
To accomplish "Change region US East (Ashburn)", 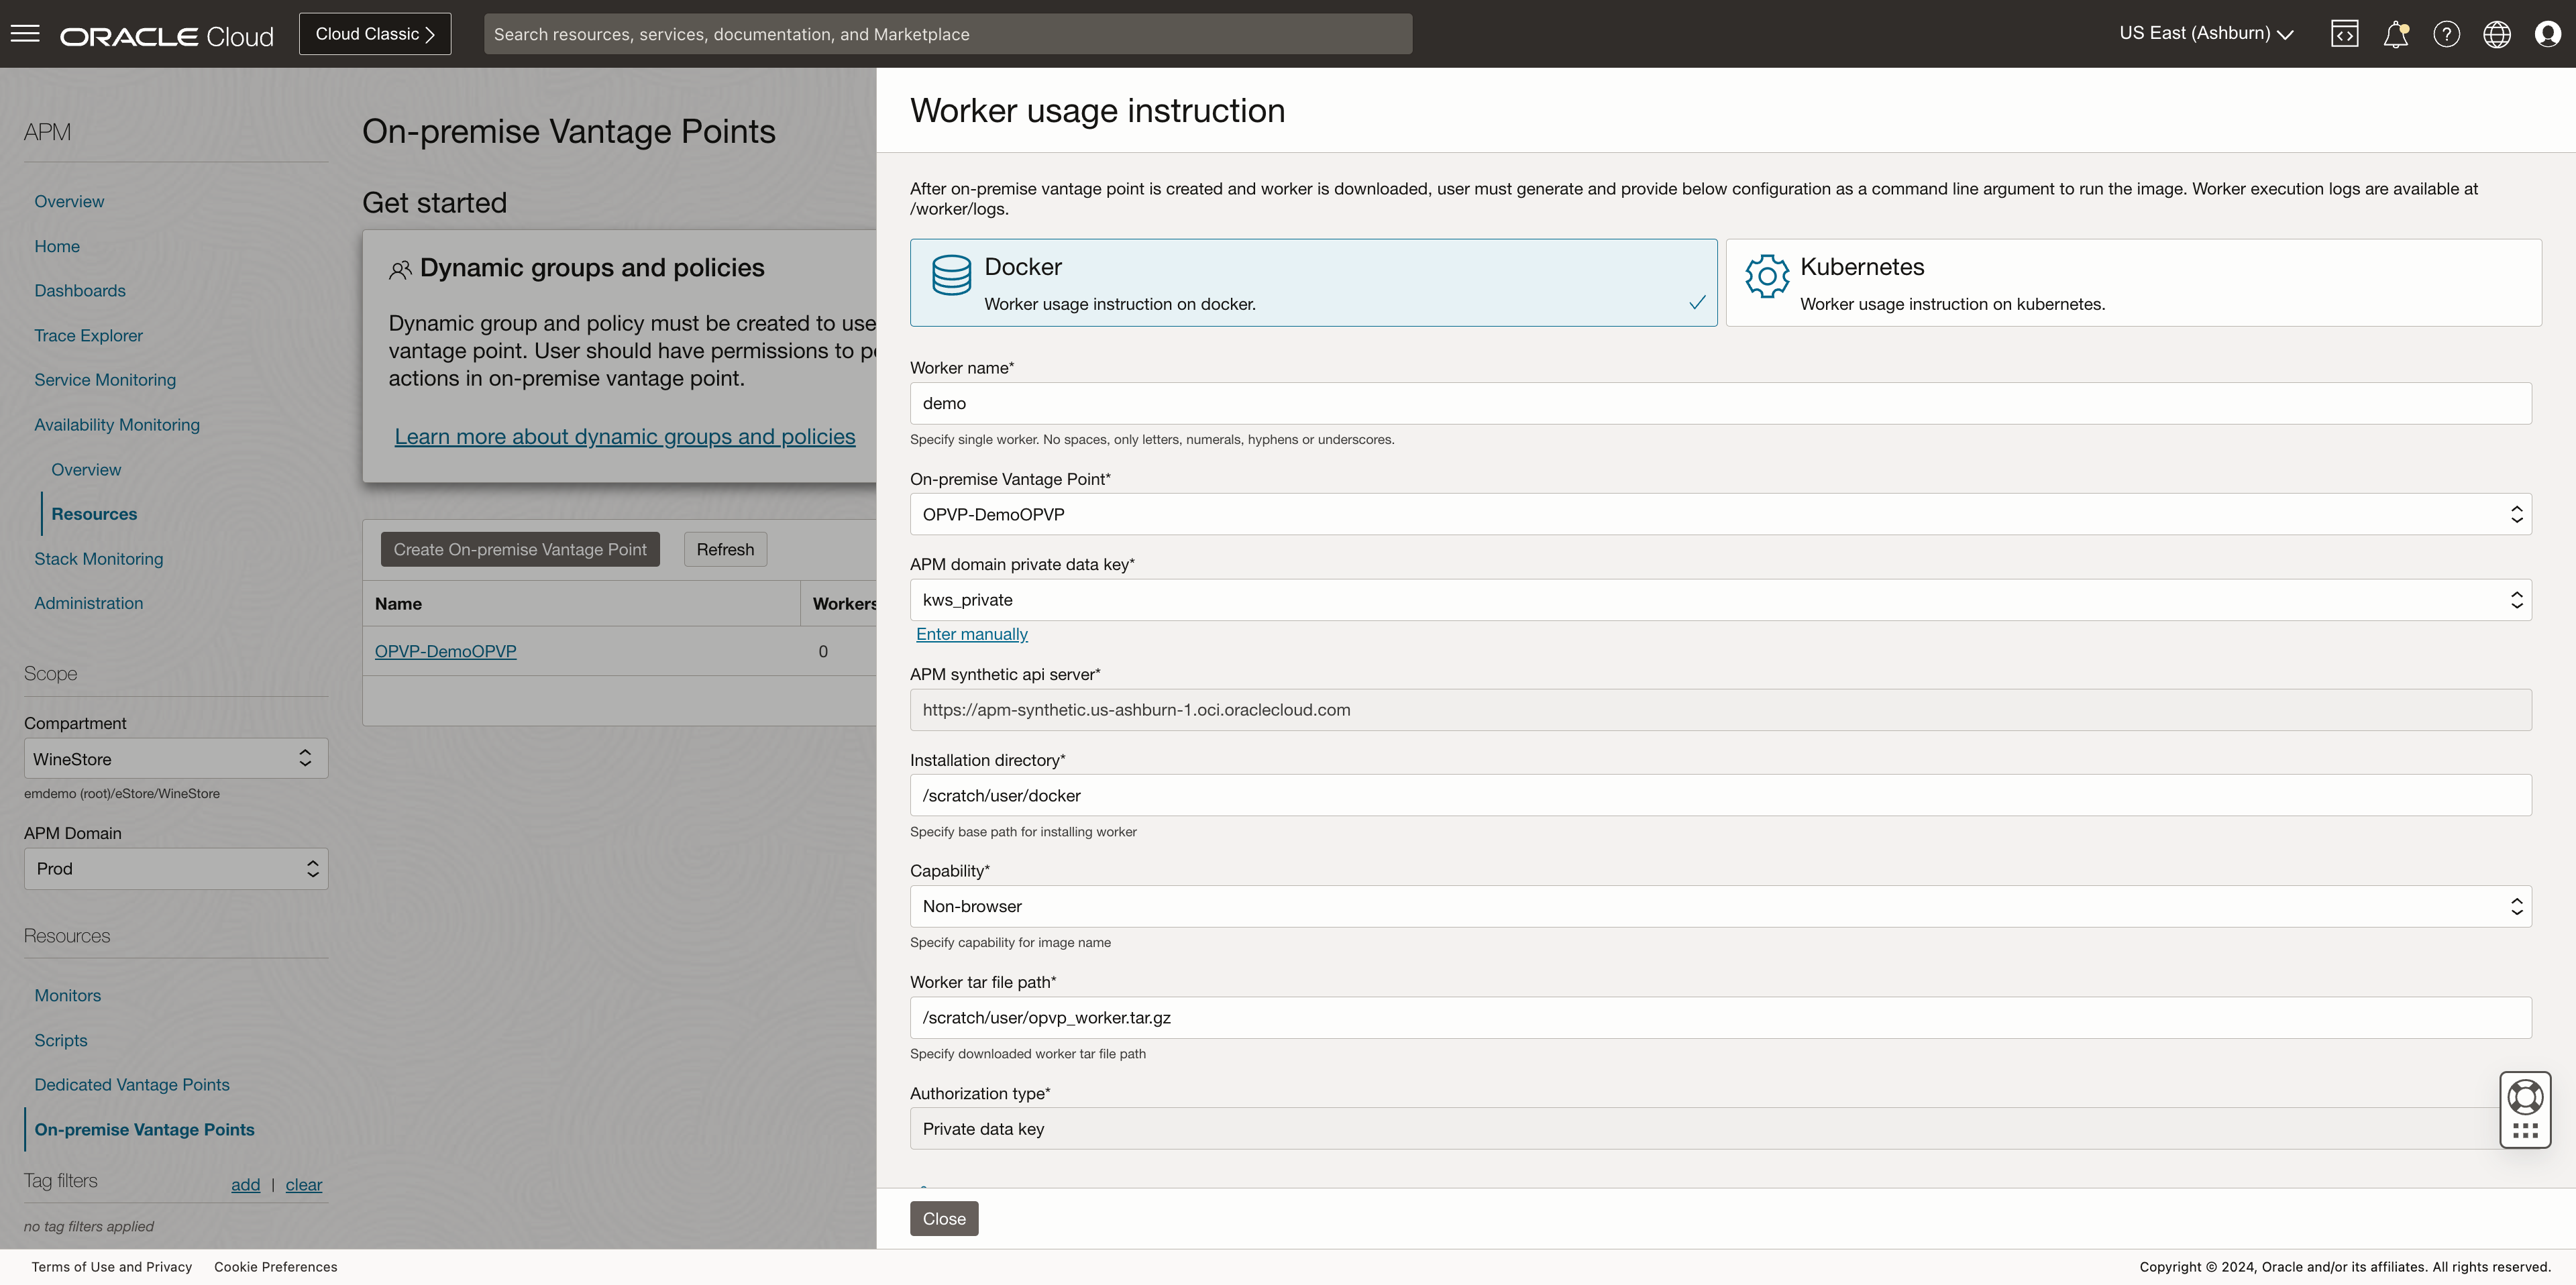I will point(2206,34).
